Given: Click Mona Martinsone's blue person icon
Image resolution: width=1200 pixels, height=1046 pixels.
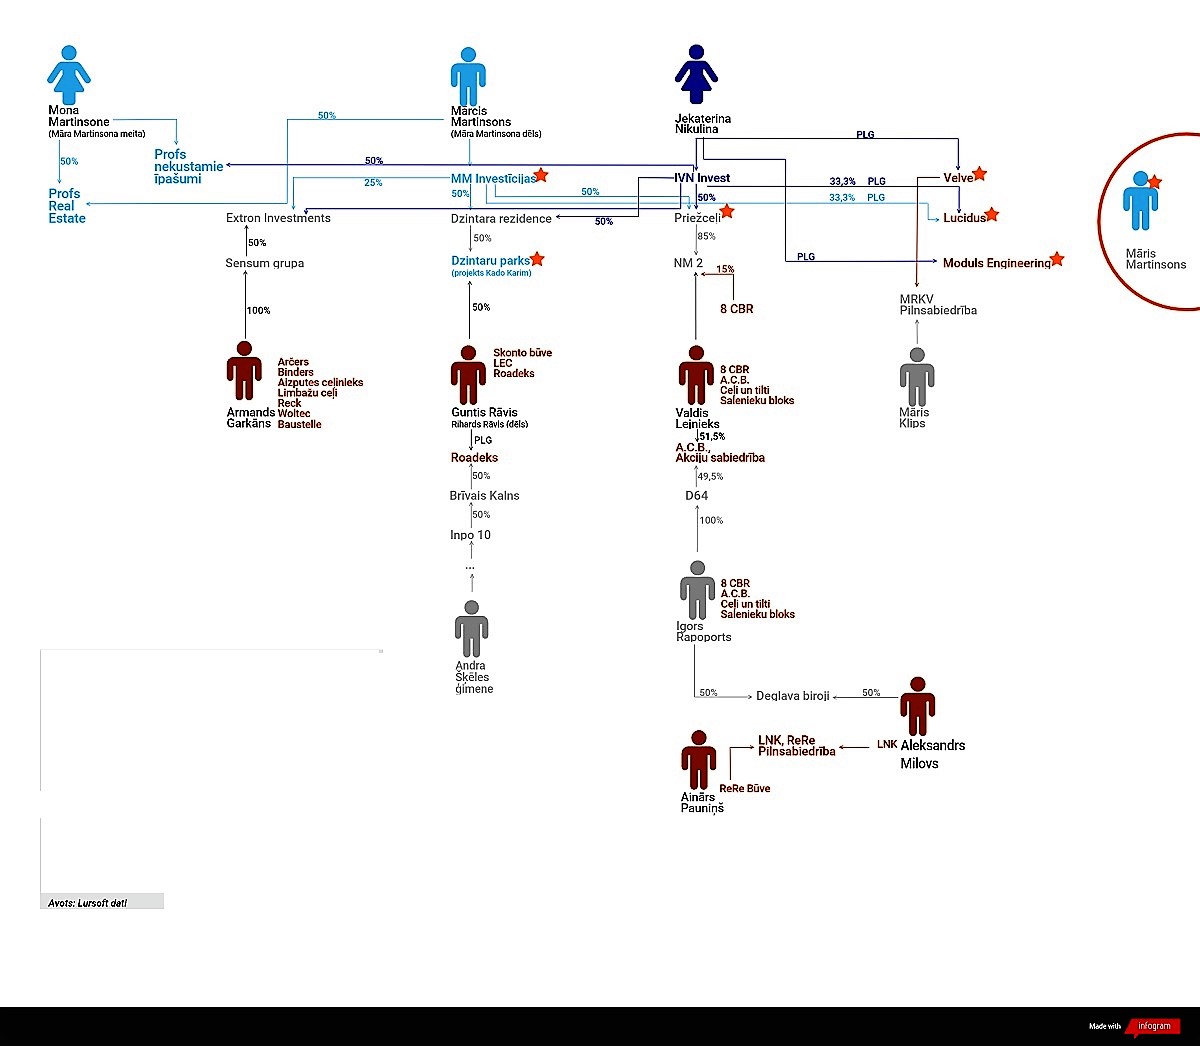Looking at the screenshot, I should 68,75.
